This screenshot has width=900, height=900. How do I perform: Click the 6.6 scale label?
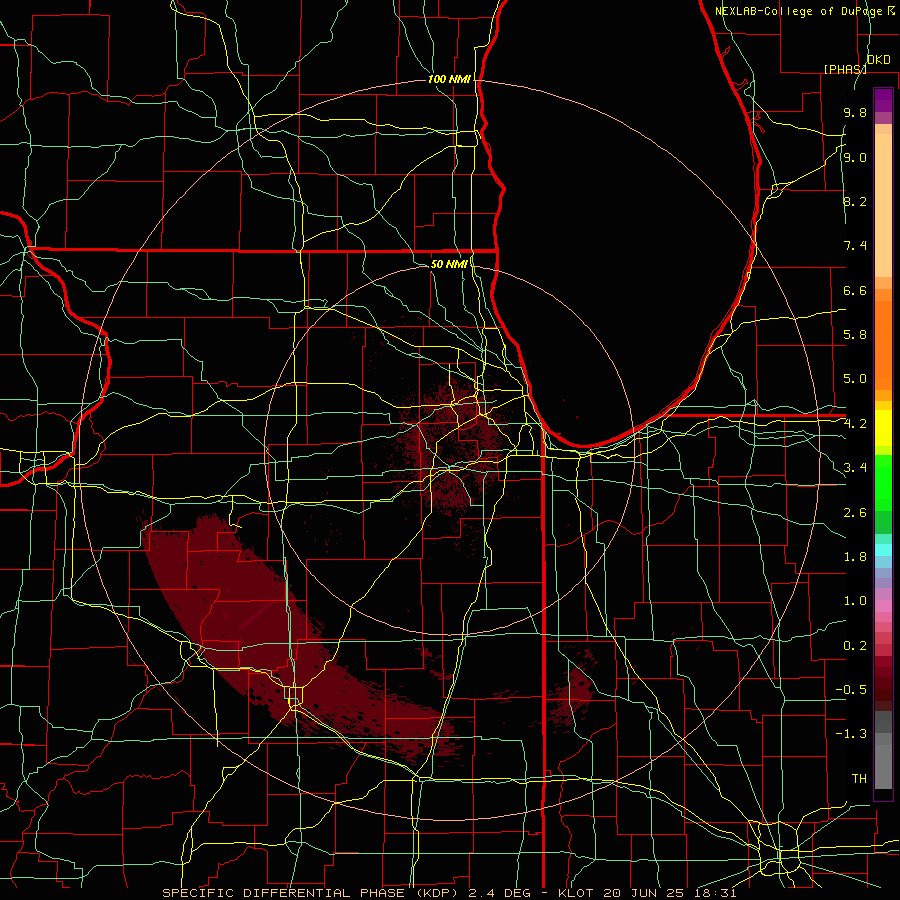(x=855, y=290)
